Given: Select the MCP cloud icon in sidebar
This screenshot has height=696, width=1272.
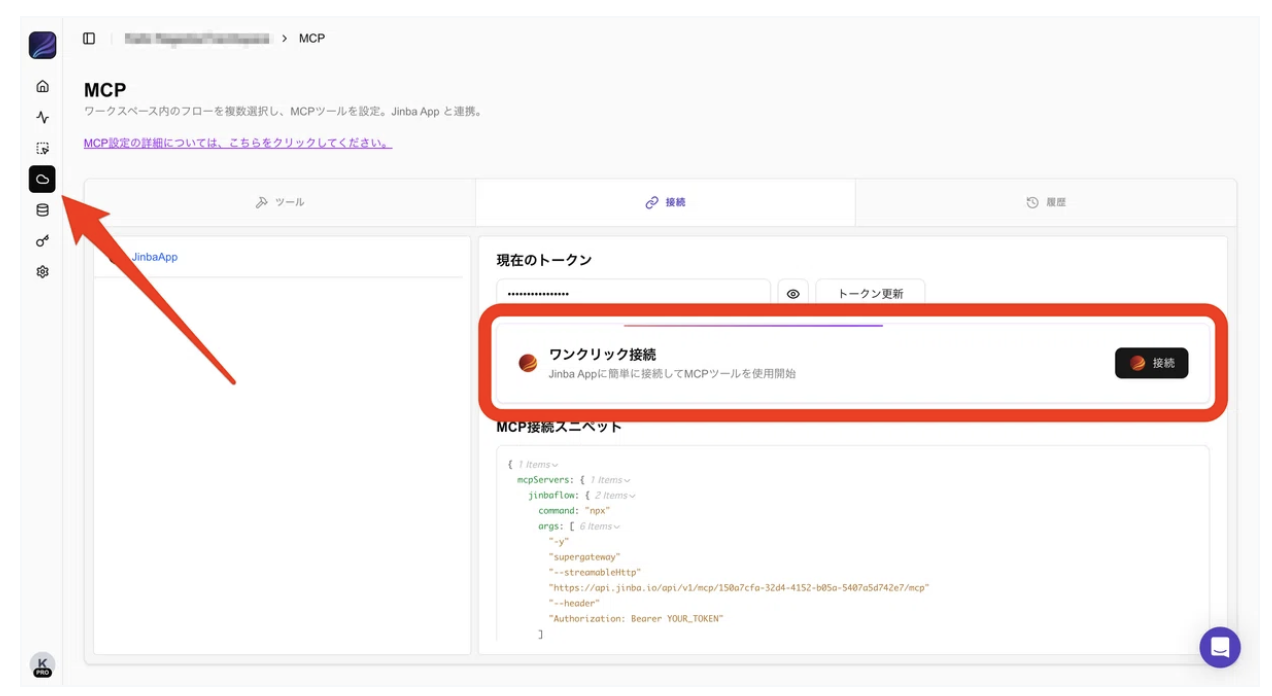Looking at the screenshot, I should click(x=42, y=179).
